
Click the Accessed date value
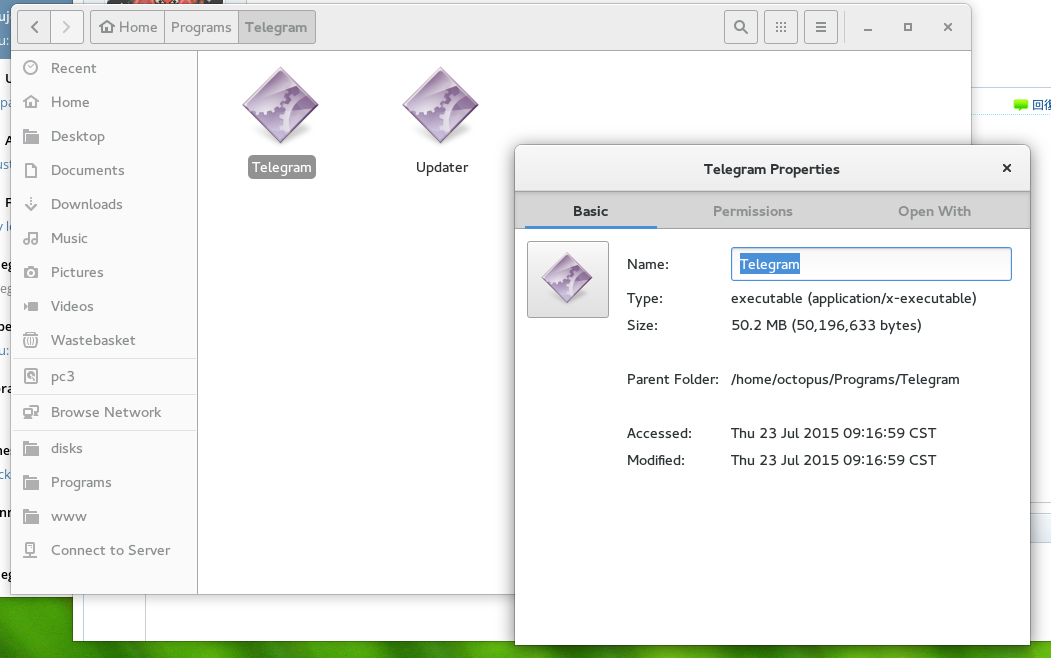point(833,434)
